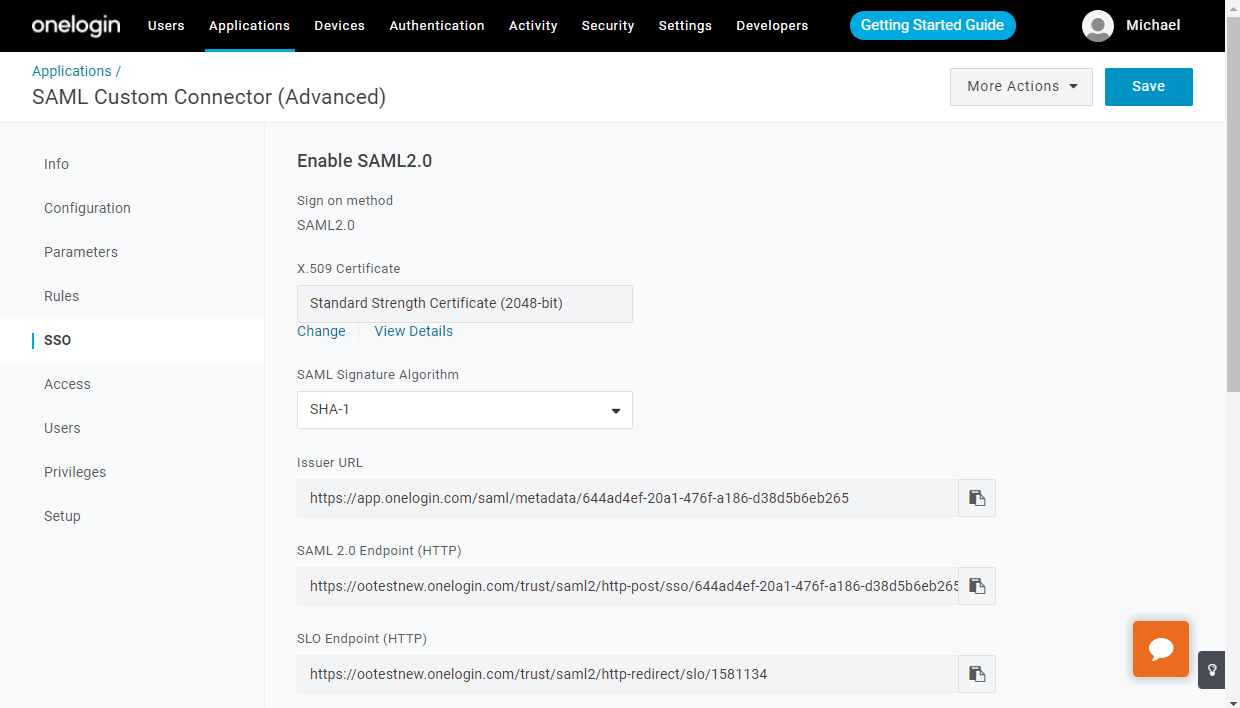Switch to the Configuration section

click(x=87, y=208)
